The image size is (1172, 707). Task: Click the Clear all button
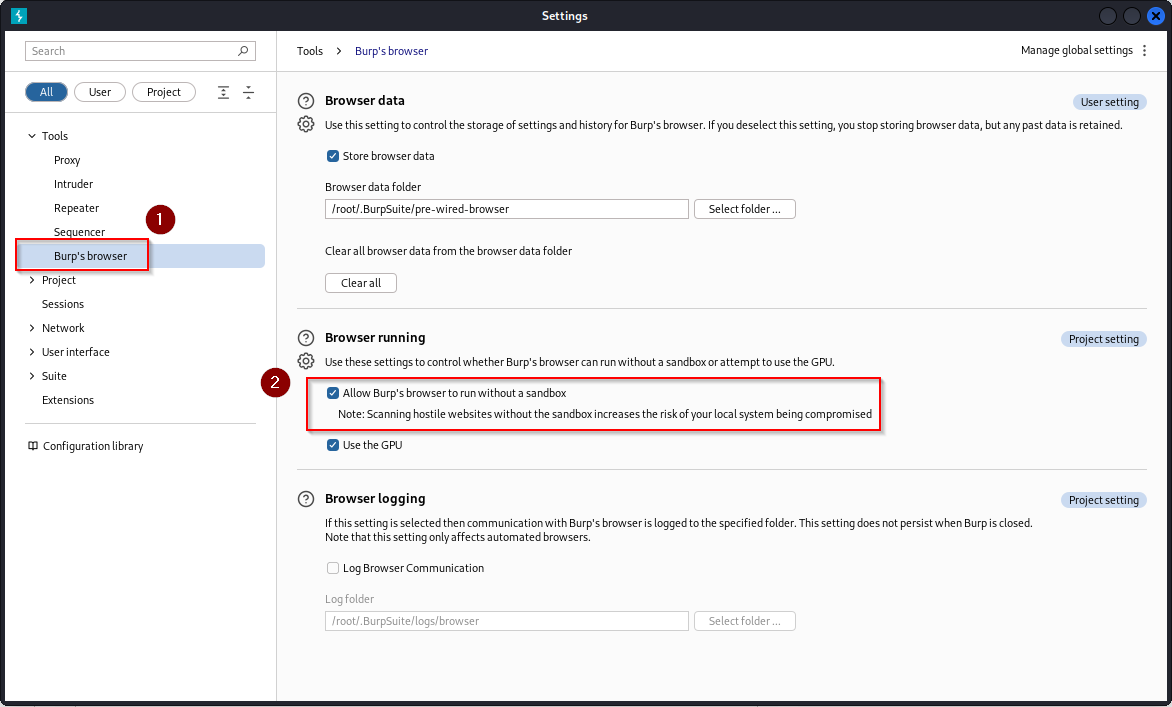point(361,283)
